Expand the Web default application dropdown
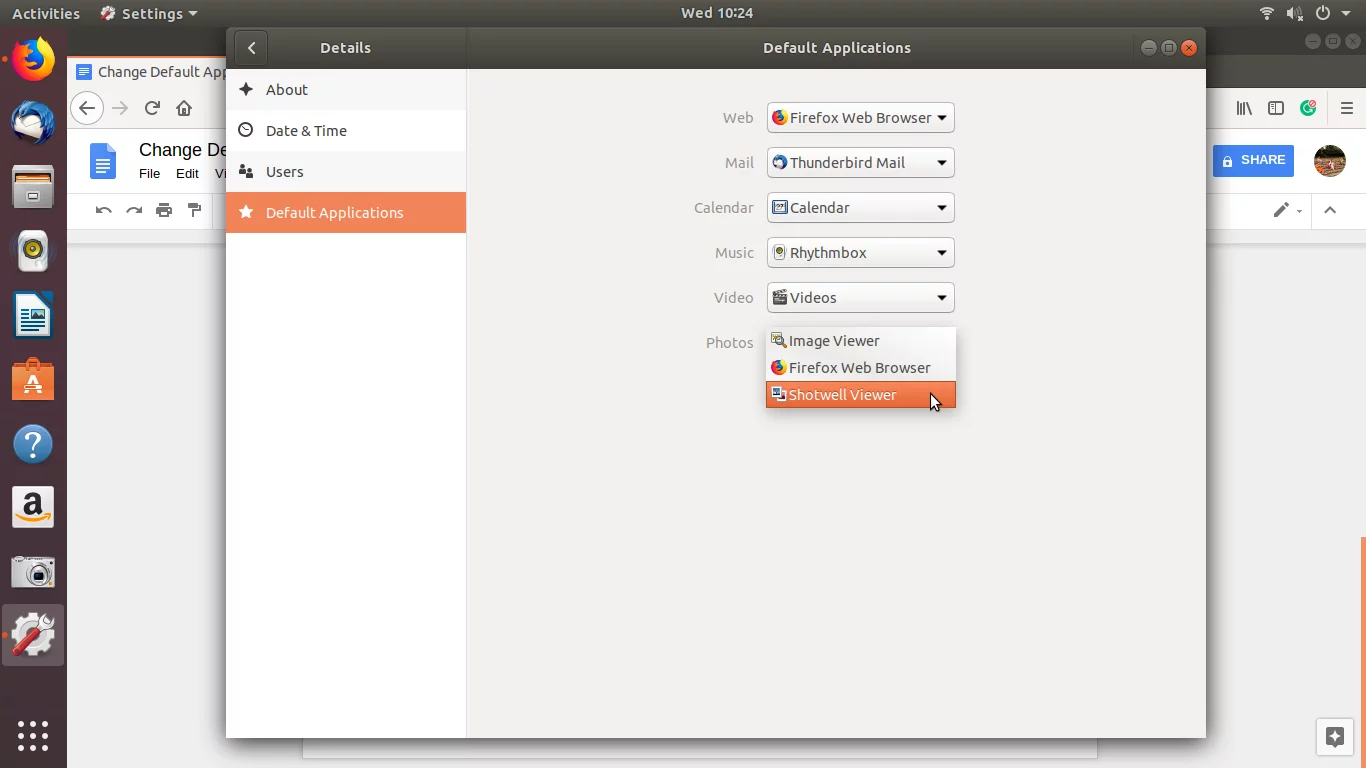The height and width of the screenshot is (768, 1366). pyautogui.click(x=860, y=118)
